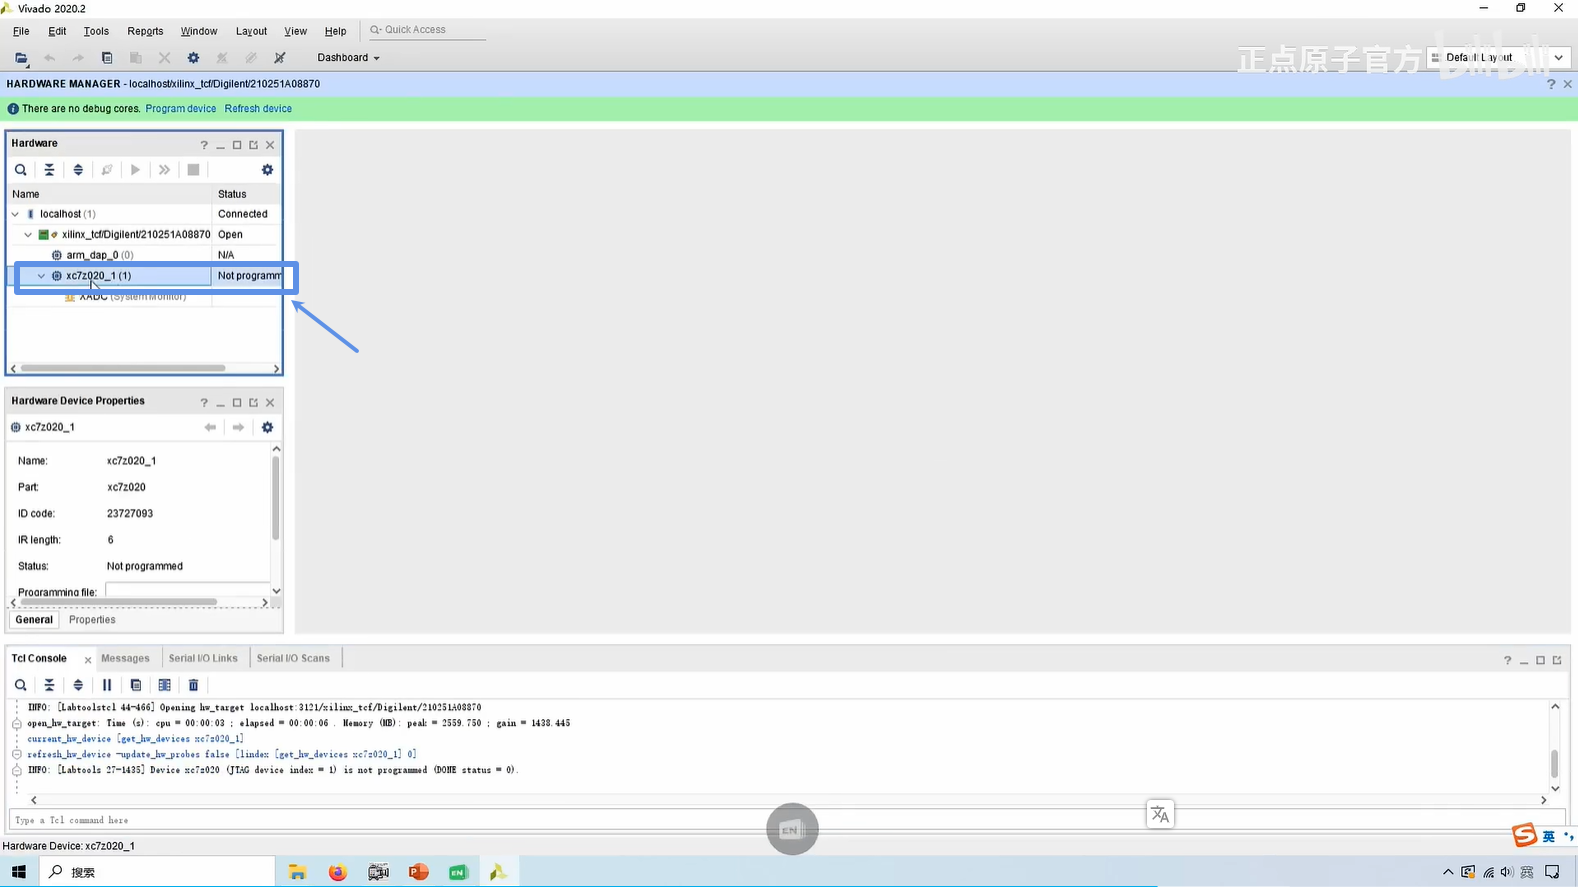Toggle column selection mode in Tcl Console
The image size is (1578, 887).
tap(164, 685)
